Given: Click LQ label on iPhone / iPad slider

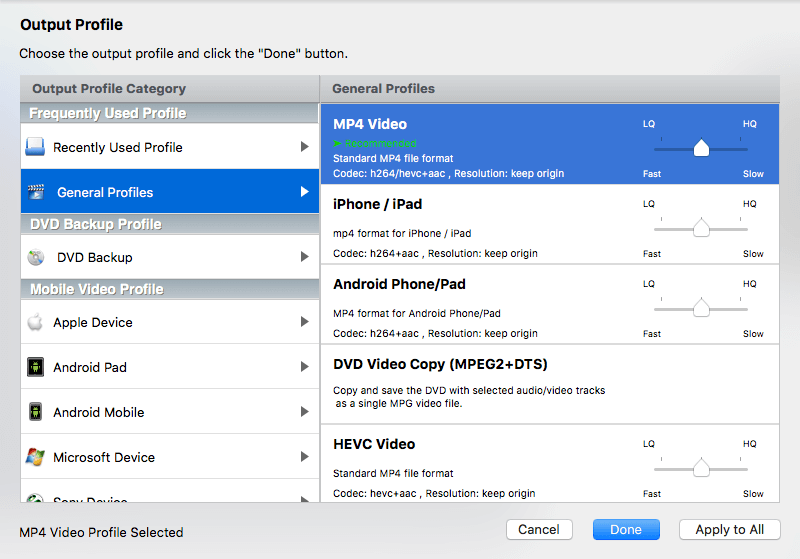Looking at the screenshot, I should tap(648, 204).
